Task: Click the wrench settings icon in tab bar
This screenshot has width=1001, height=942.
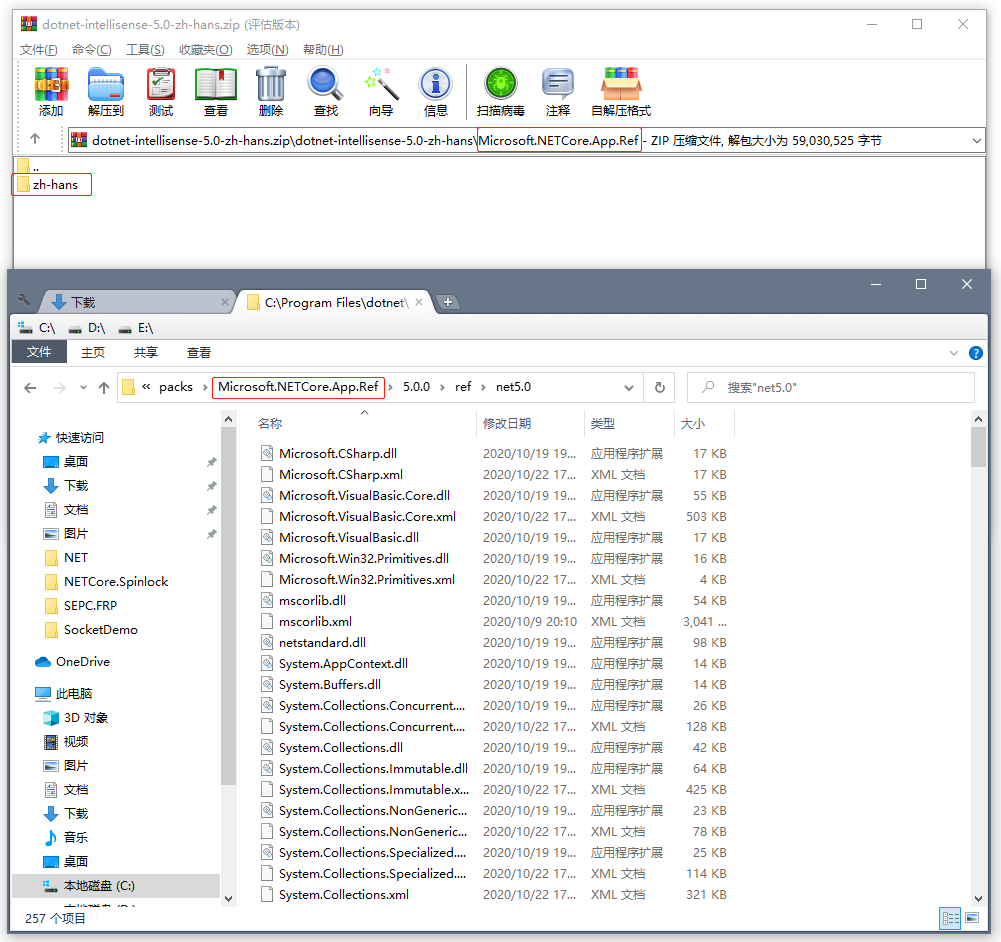Action: [24, 301]
